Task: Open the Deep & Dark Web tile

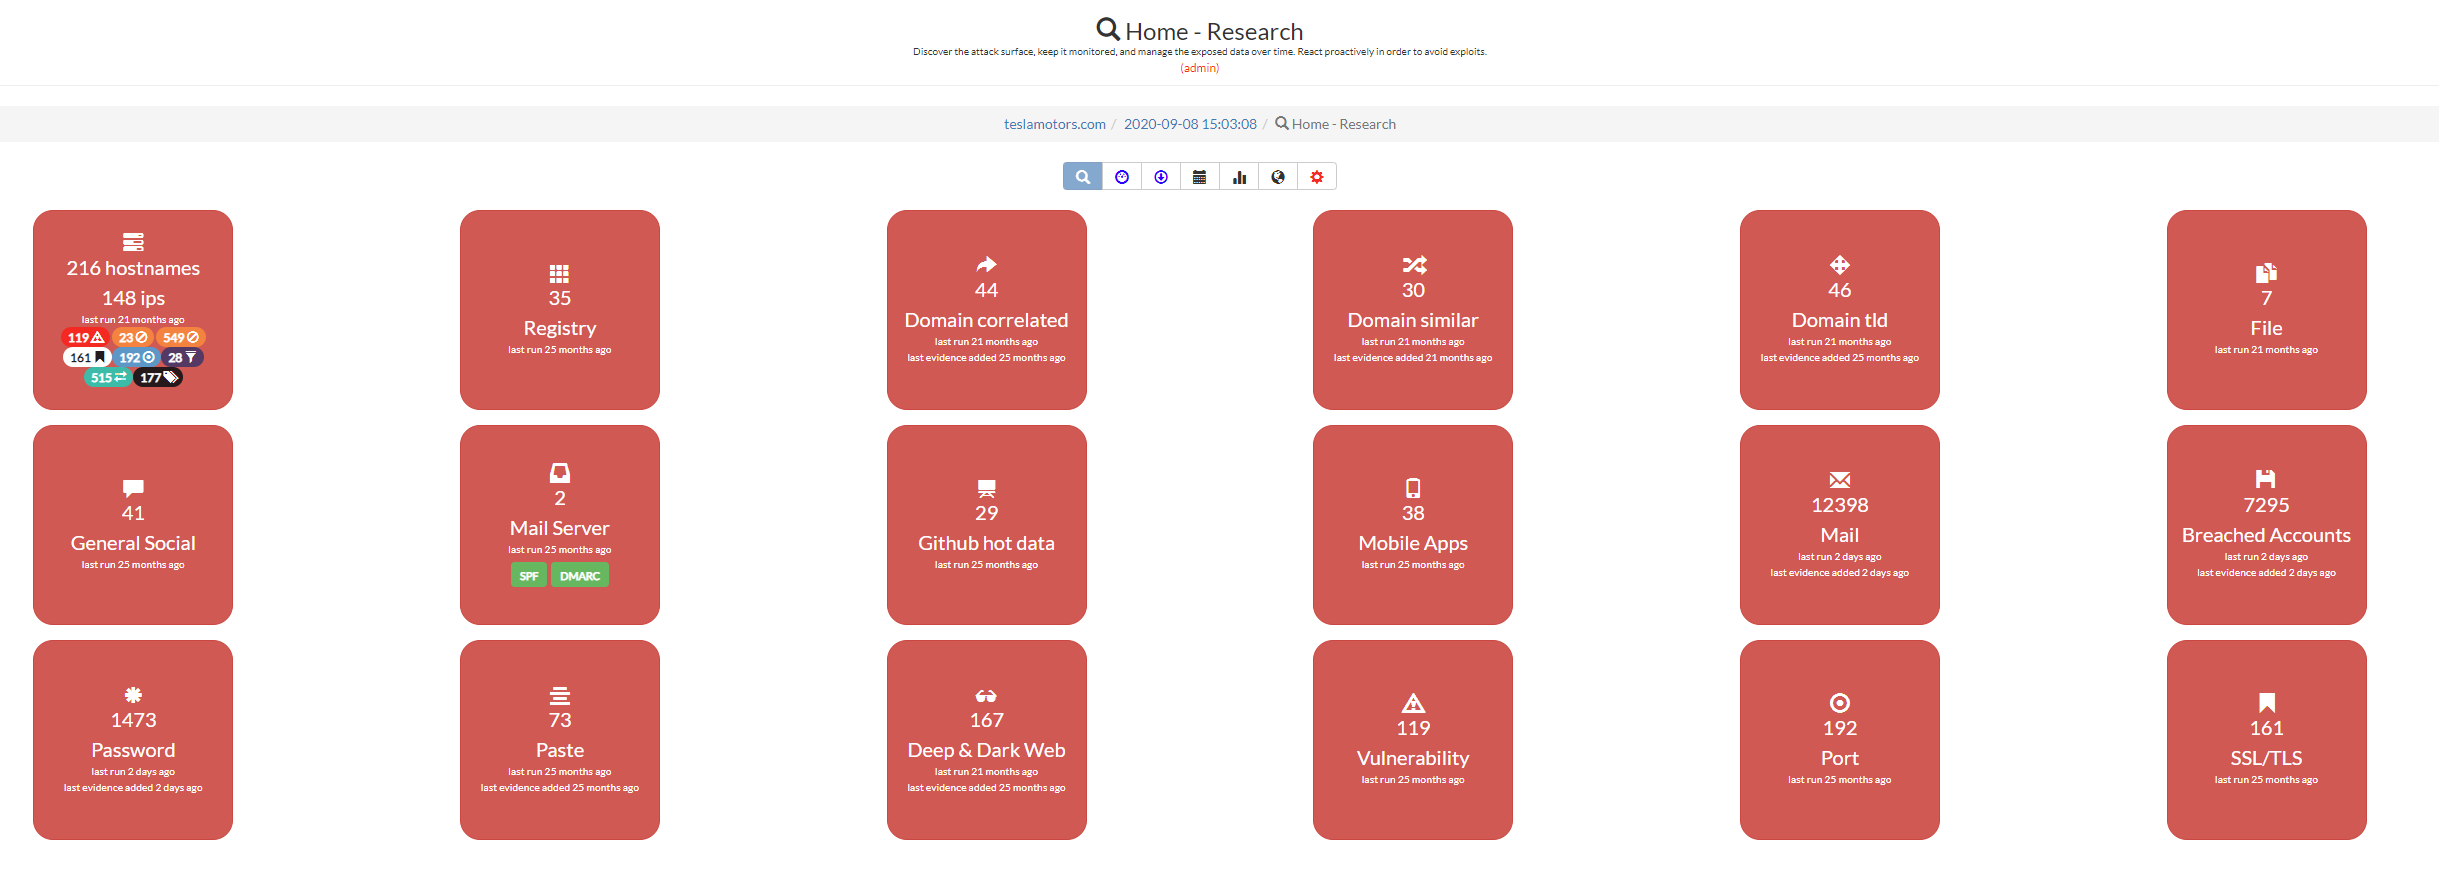Action: (x=986, y=740)
